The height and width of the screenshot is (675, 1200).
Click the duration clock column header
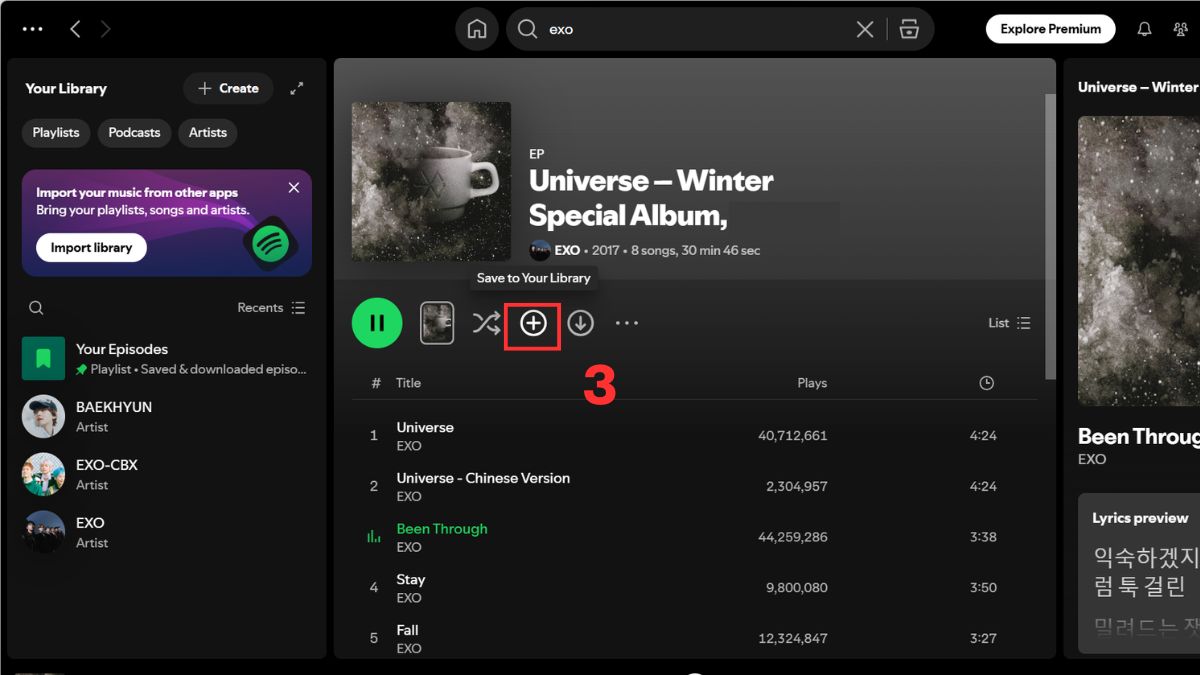987,383
